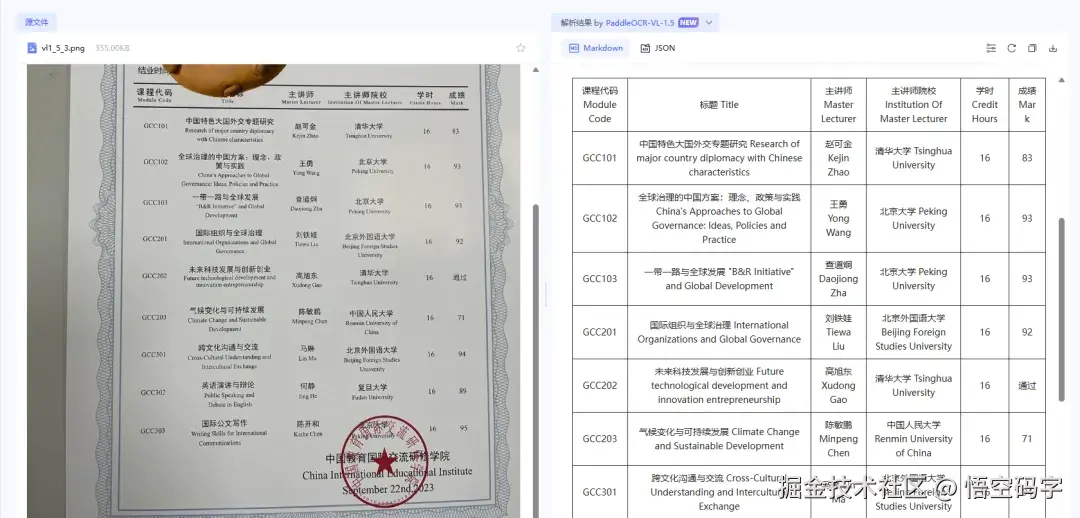Click the Renmin University of China cell
The height and width of the screenshot is (518, 1080).
point(913,439)
